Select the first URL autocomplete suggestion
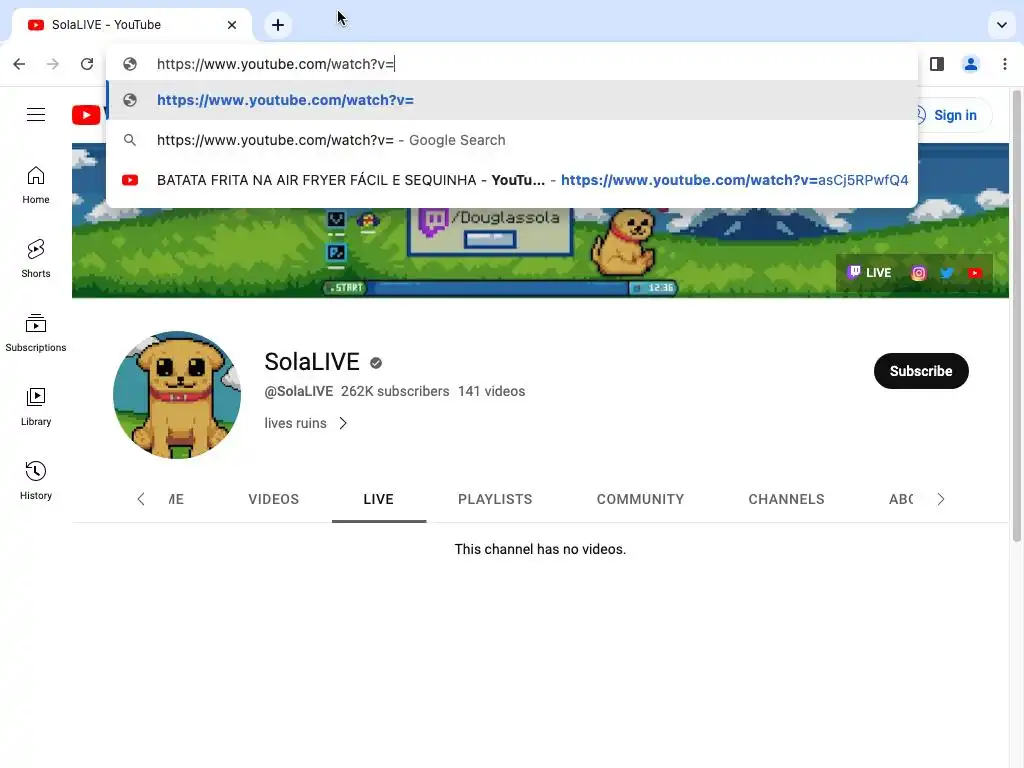 [512, 100]
